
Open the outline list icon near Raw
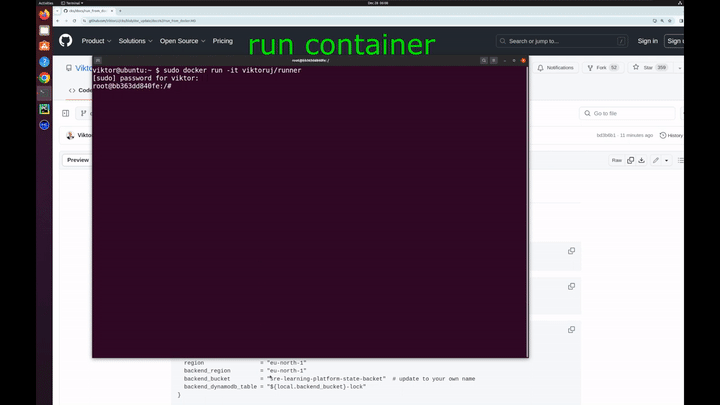[680, 160]
